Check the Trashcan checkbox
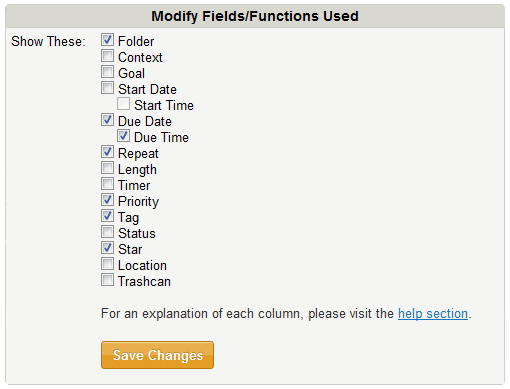Screen dimensions: 510x389 pyautogui.click(x=107, y=280)
